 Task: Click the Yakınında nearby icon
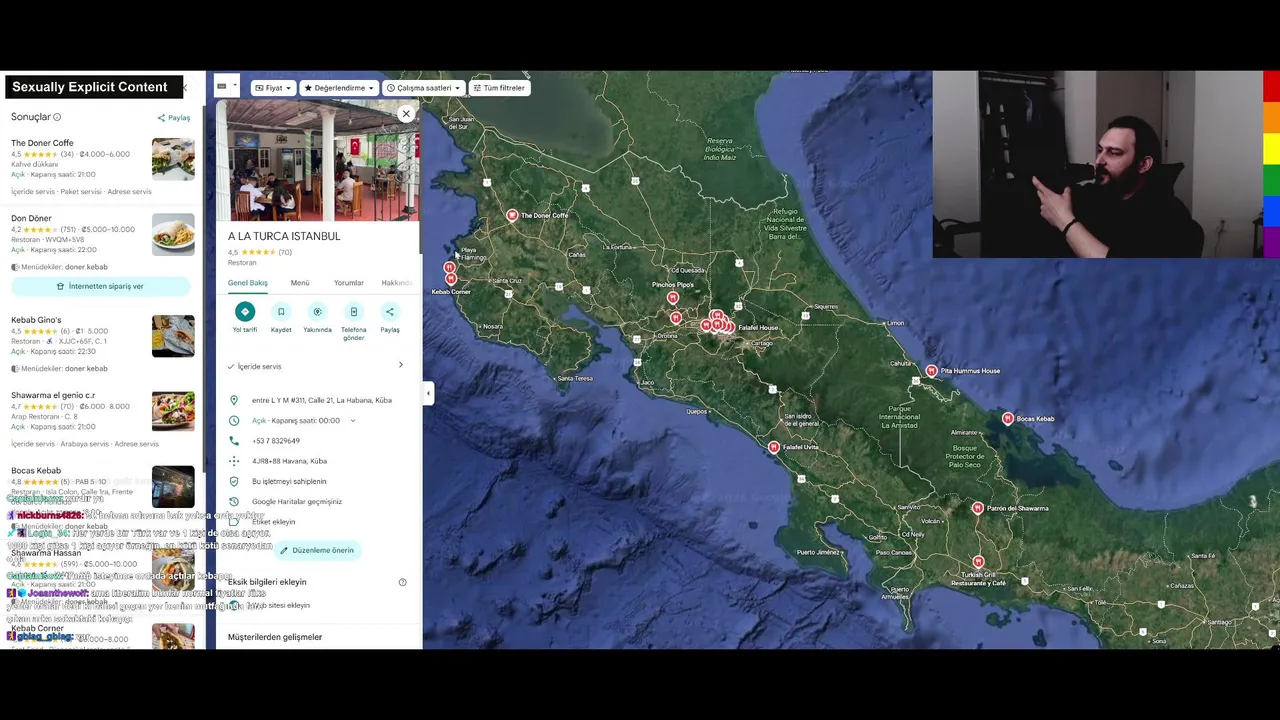(317, 312)
